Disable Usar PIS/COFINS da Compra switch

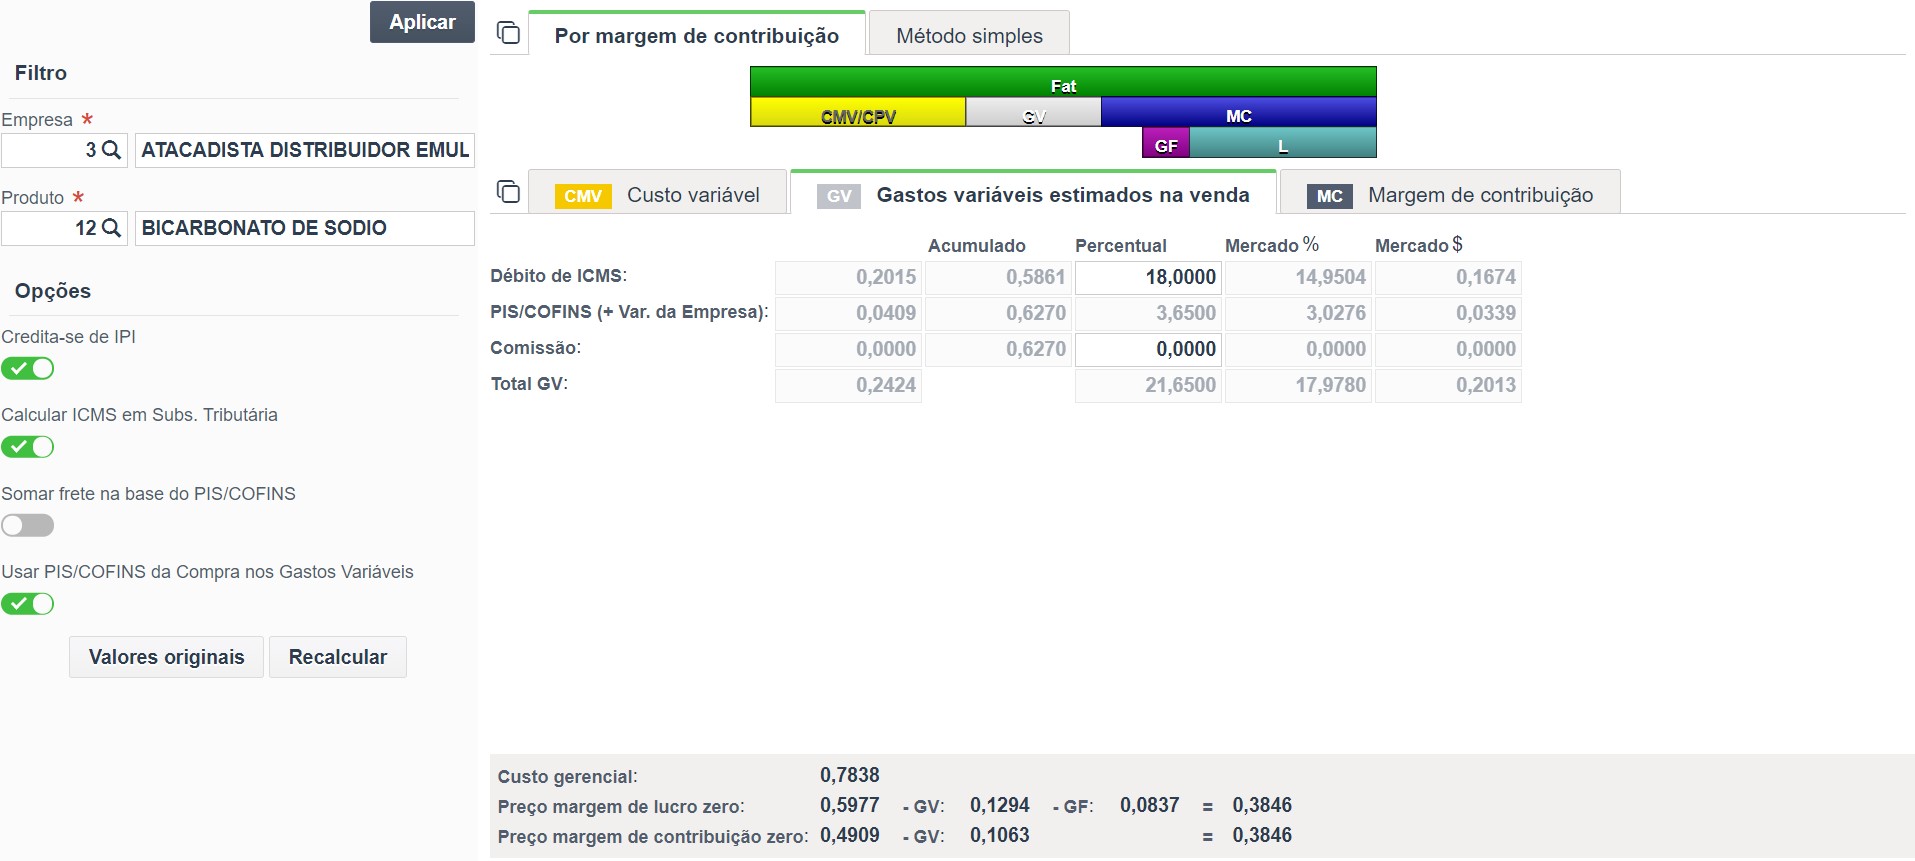[28, 604]
